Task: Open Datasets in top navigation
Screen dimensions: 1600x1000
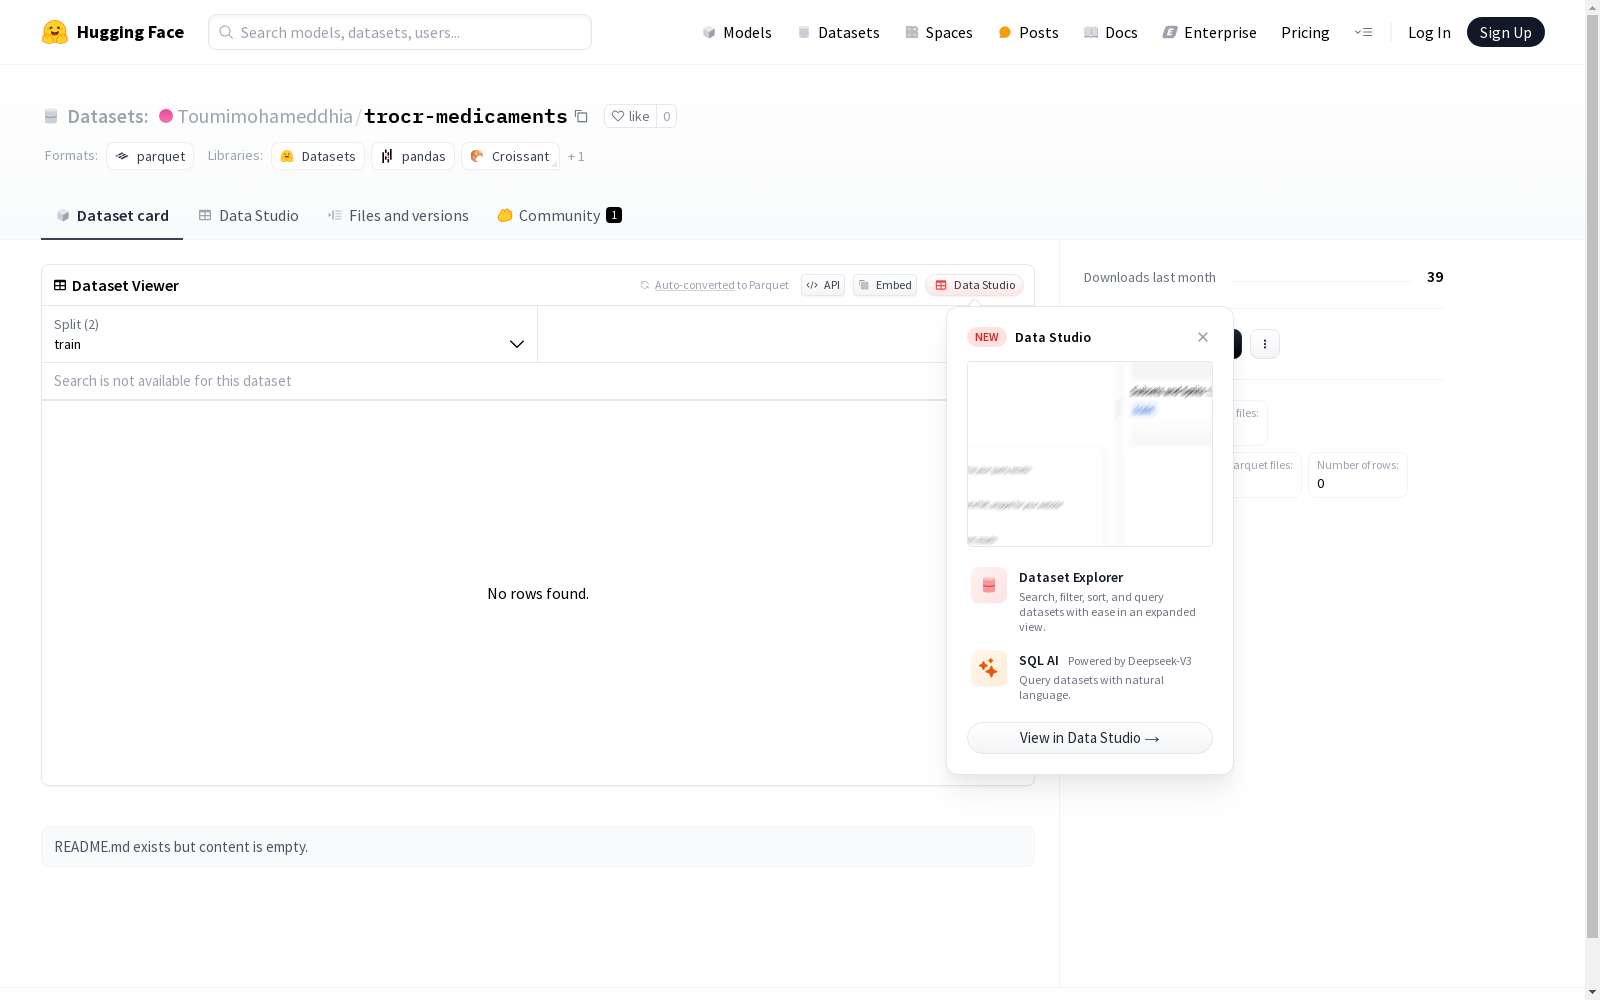Action: [x=838, y=32]
